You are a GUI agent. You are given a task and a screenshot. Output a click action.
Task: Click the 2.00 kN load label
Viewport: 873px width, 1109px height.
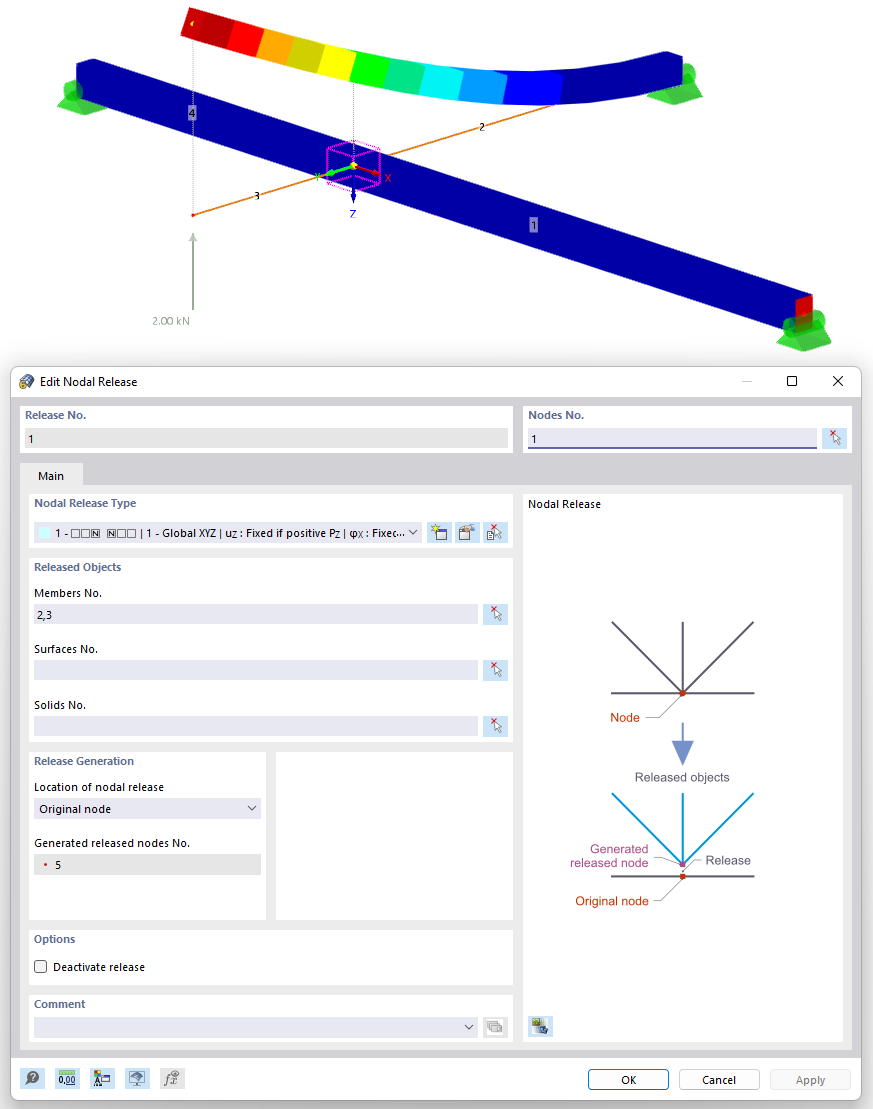coord(170,320)
